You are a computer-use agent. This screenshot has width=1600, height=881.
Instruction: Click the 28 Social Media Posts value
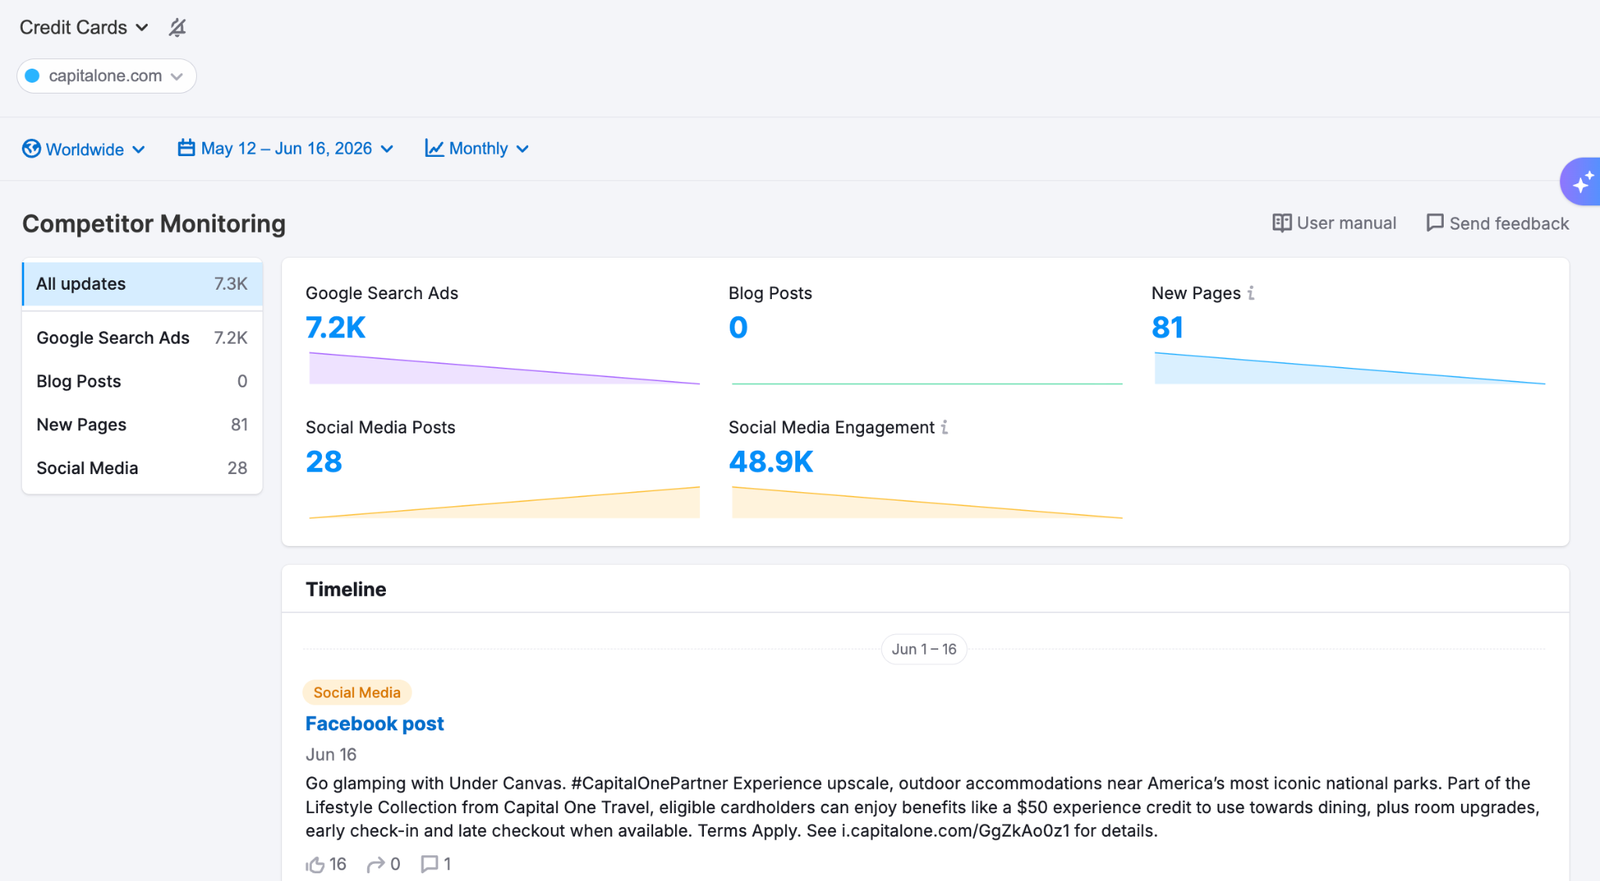[324, 461]
